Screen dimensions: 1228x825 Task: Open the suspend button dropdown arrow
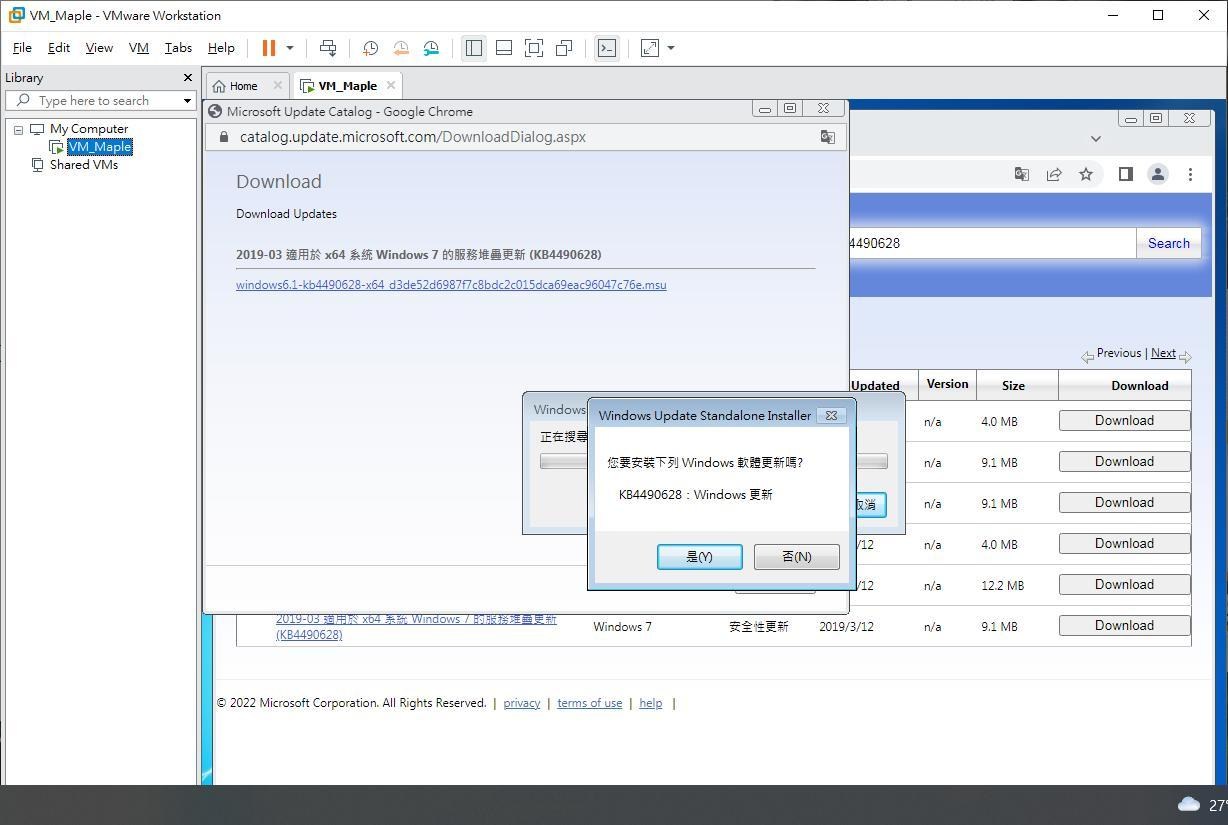tap(289, 47)
